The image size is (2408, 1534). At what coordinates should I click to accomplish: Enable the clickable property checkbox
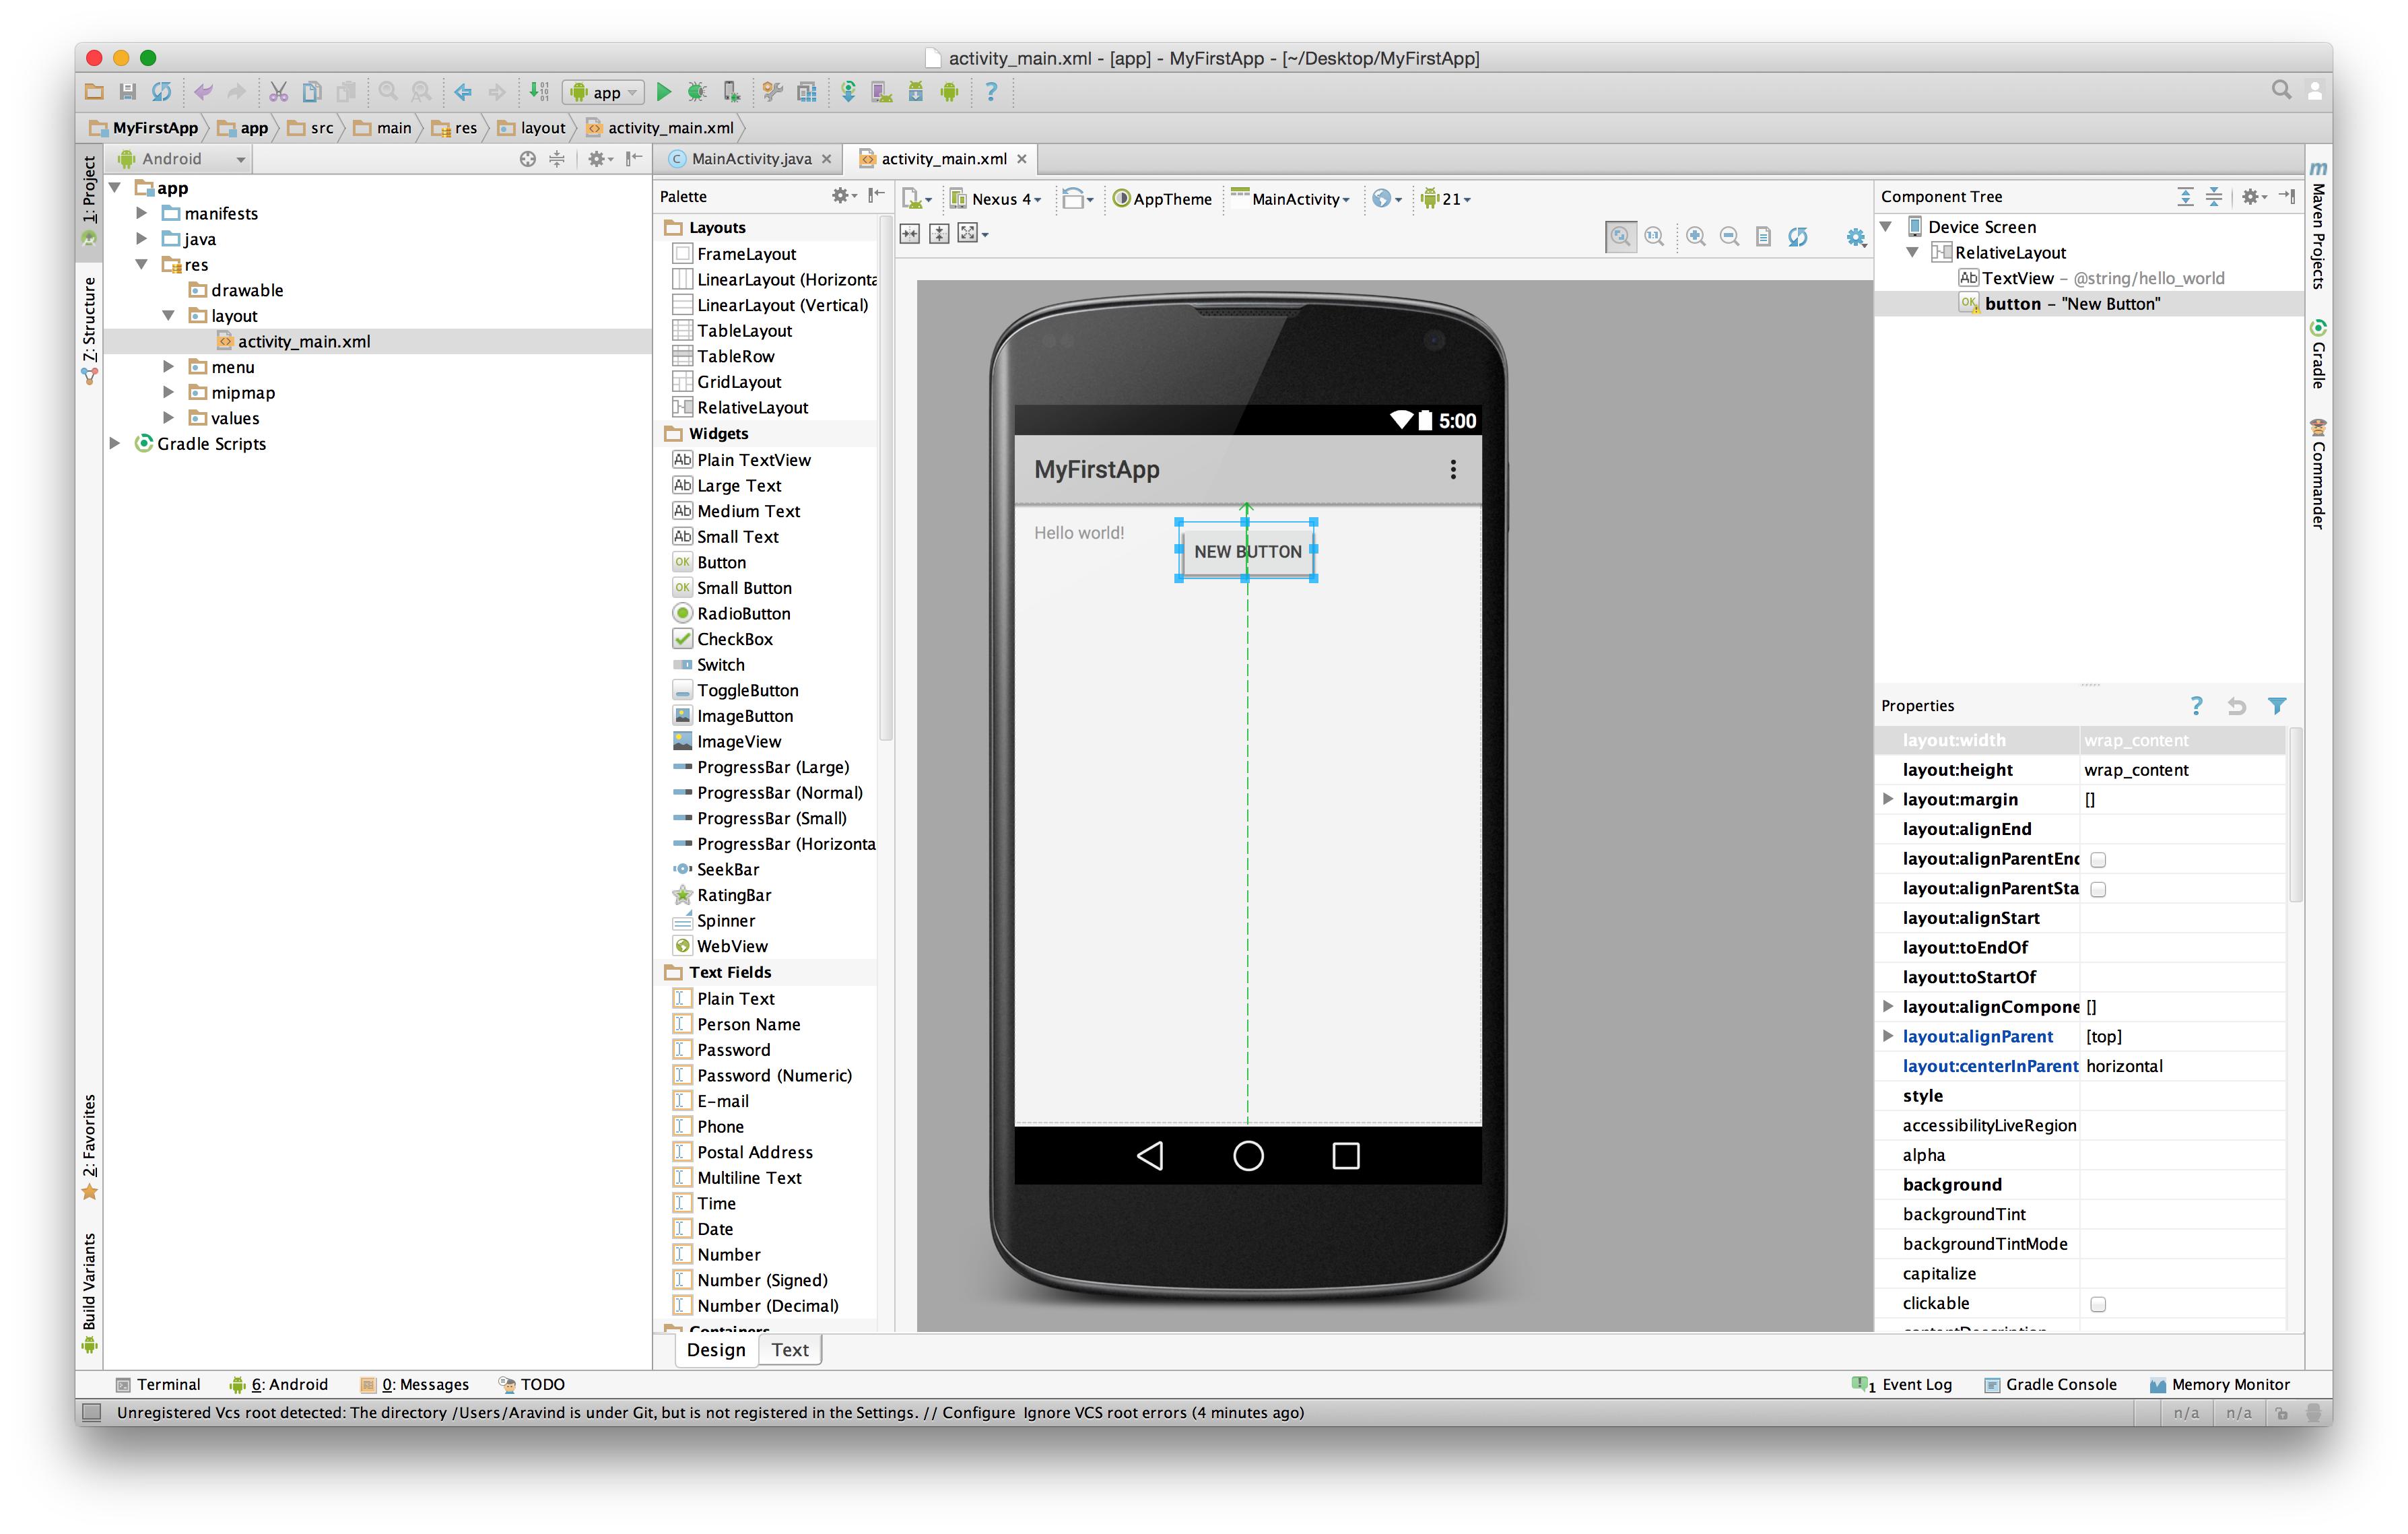point(2098,1304)
